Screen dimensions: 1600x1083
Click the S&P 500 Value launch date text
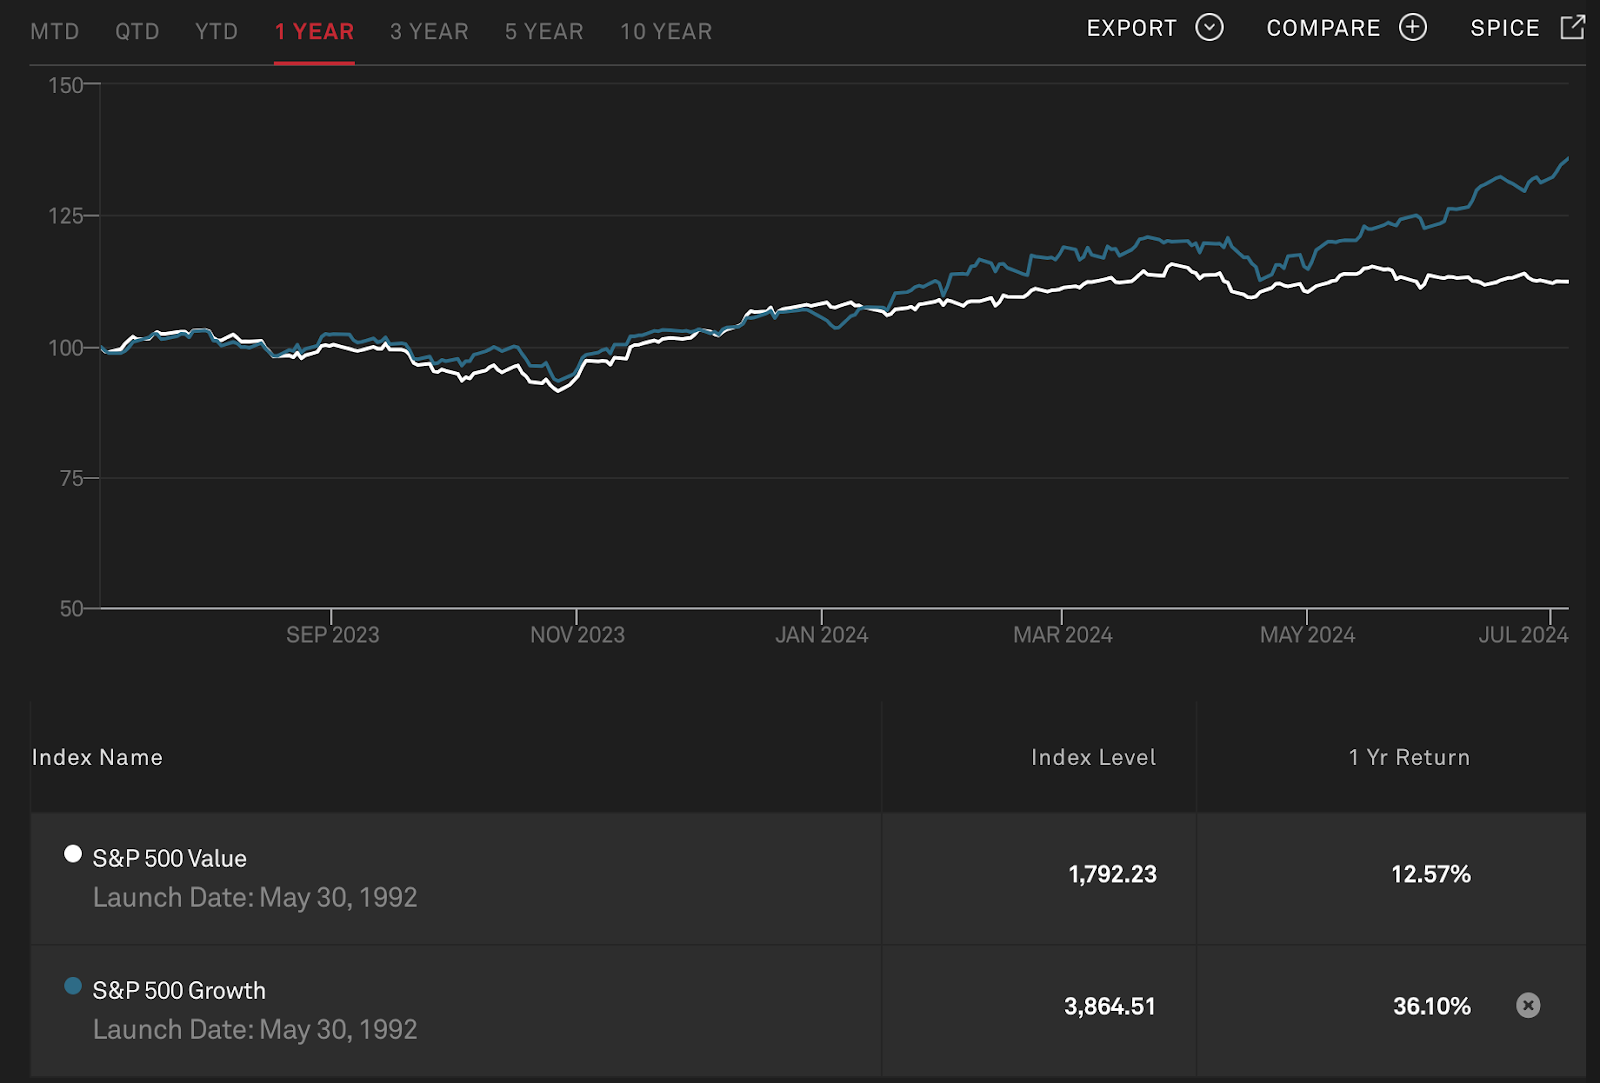point(255,897)
